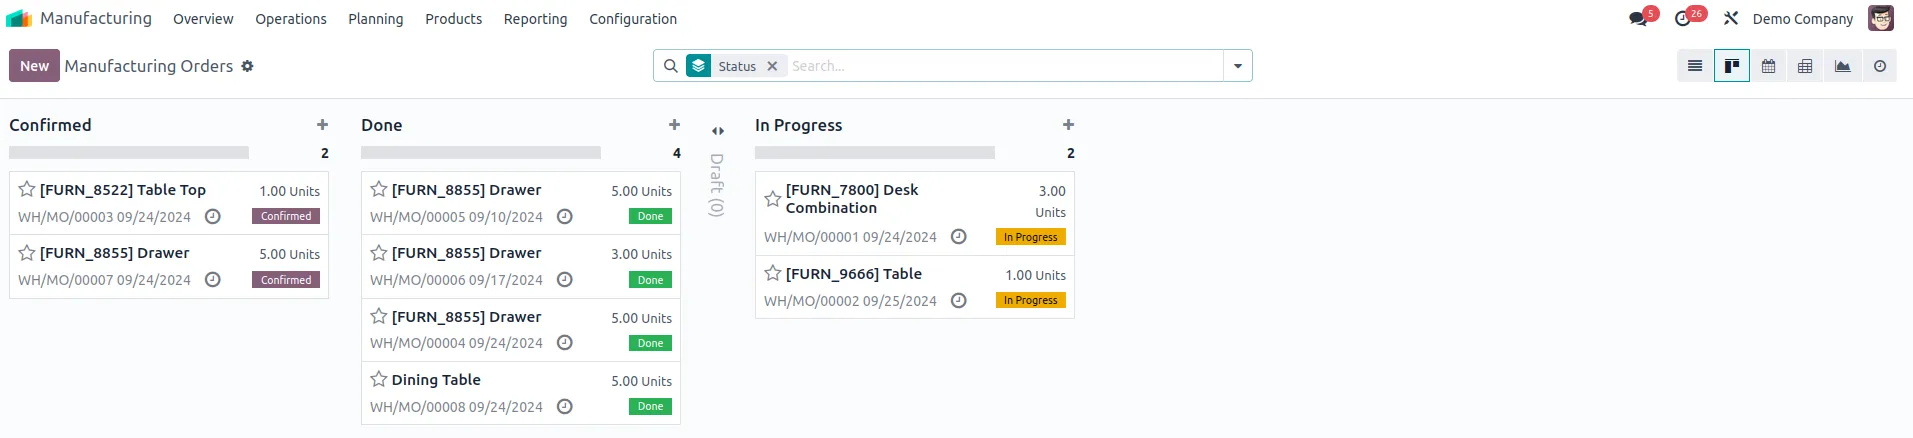The width and height of the screenshot is (1913, 438).
Task: Click the Confirmed column header title
Action: click(x=50, y=125)
